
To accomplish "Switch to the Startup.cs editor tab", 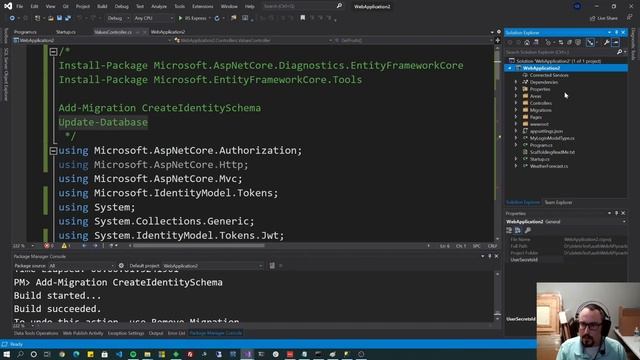I will 66,32.
